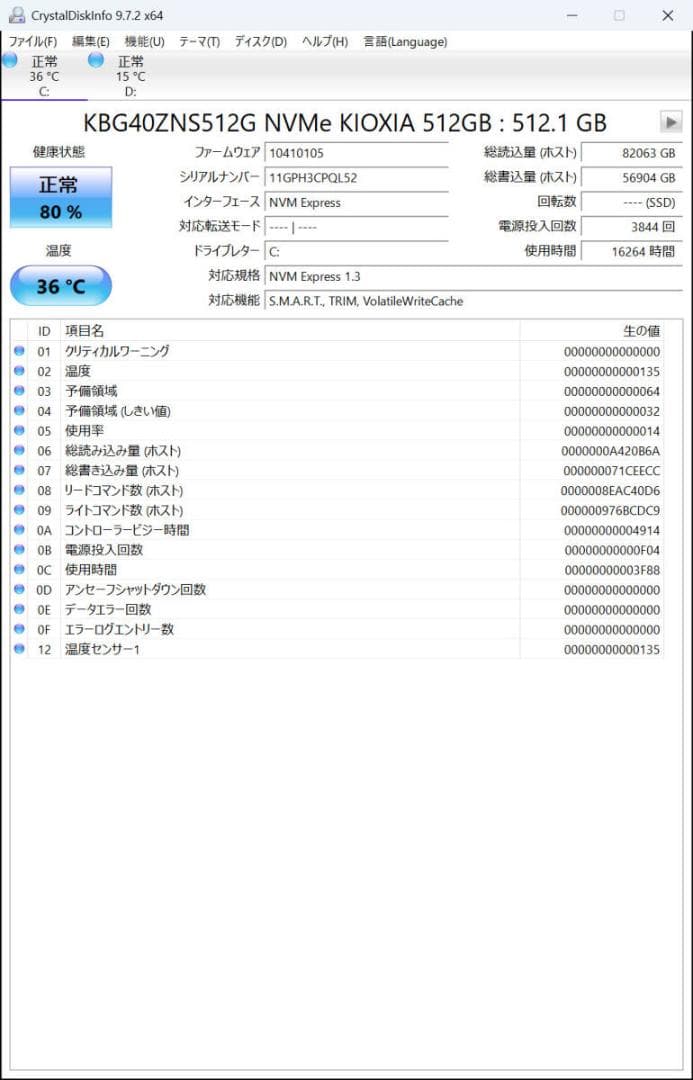The image size is (693, 1080).
Task: Go to next disk with the arrow button
Action: pyautogui.click(x=670, y=123)
